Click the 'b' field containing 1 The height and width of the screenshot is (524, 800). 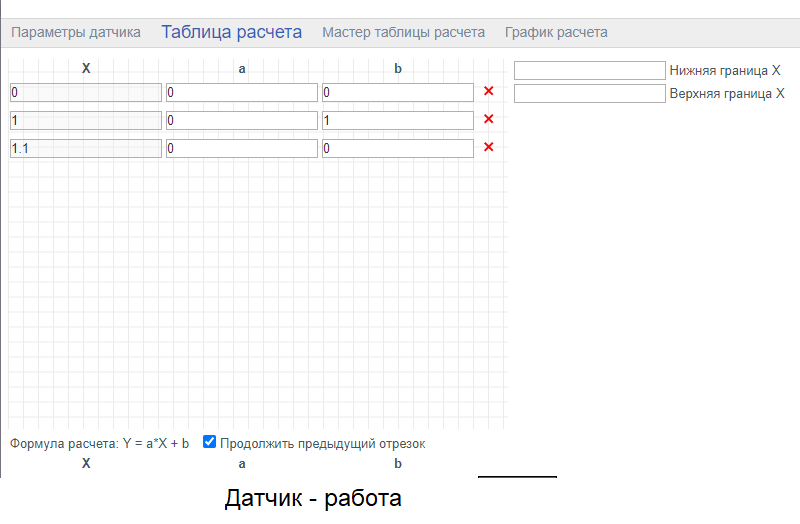pyautogui.click(x=397, y=120)
